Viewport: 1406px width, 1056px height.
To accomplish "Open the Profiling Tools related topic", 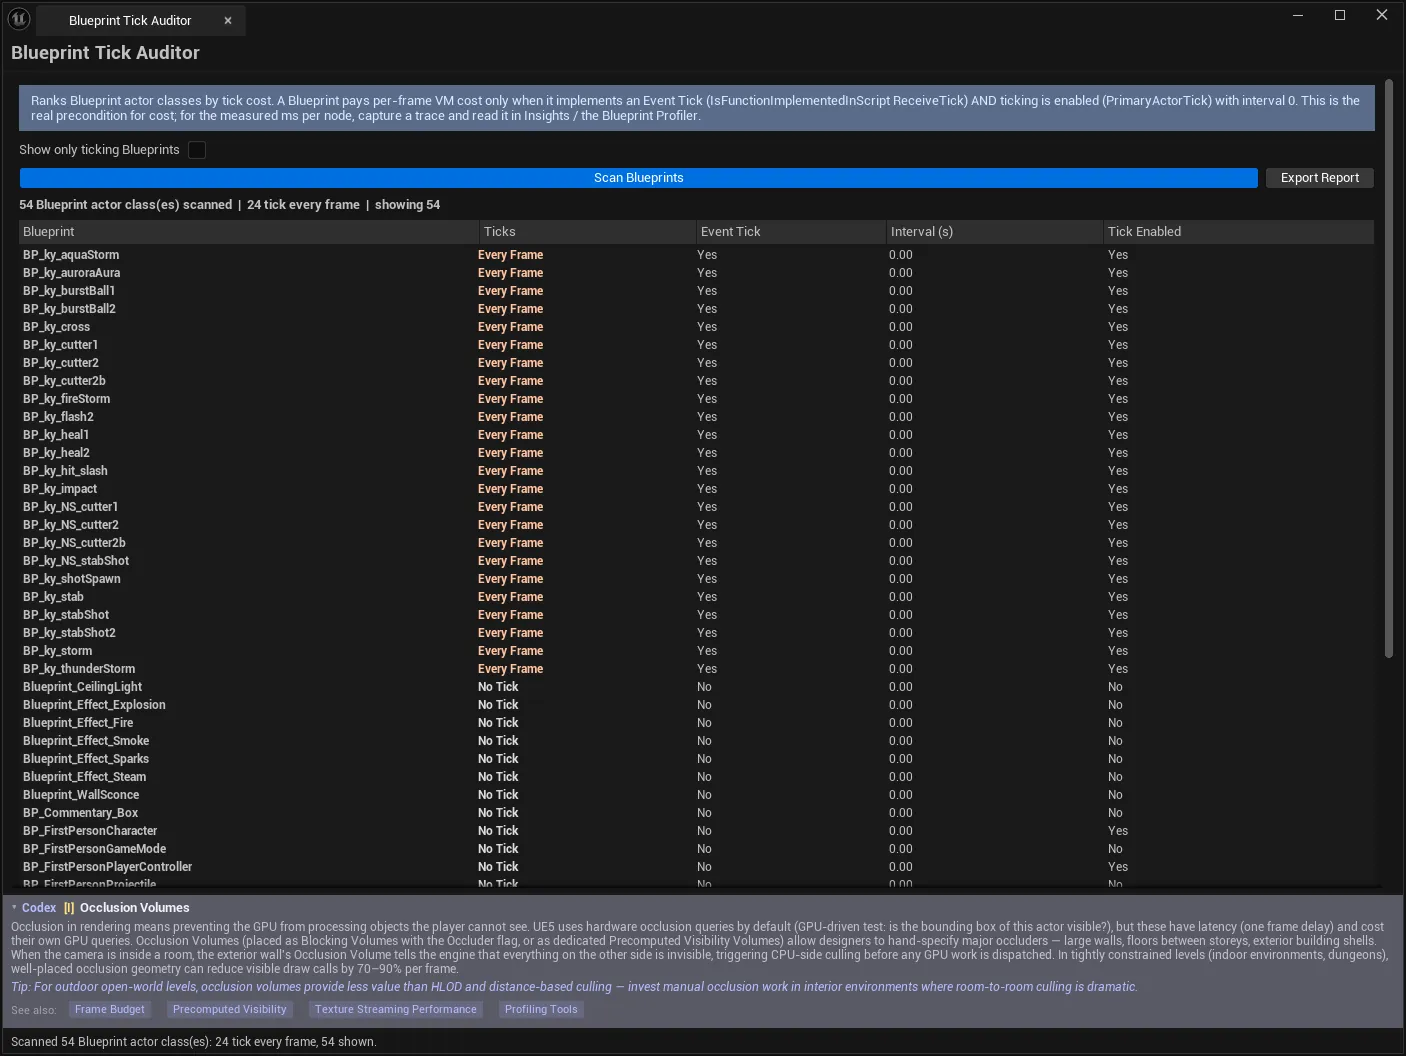I will coord(541,1010).
